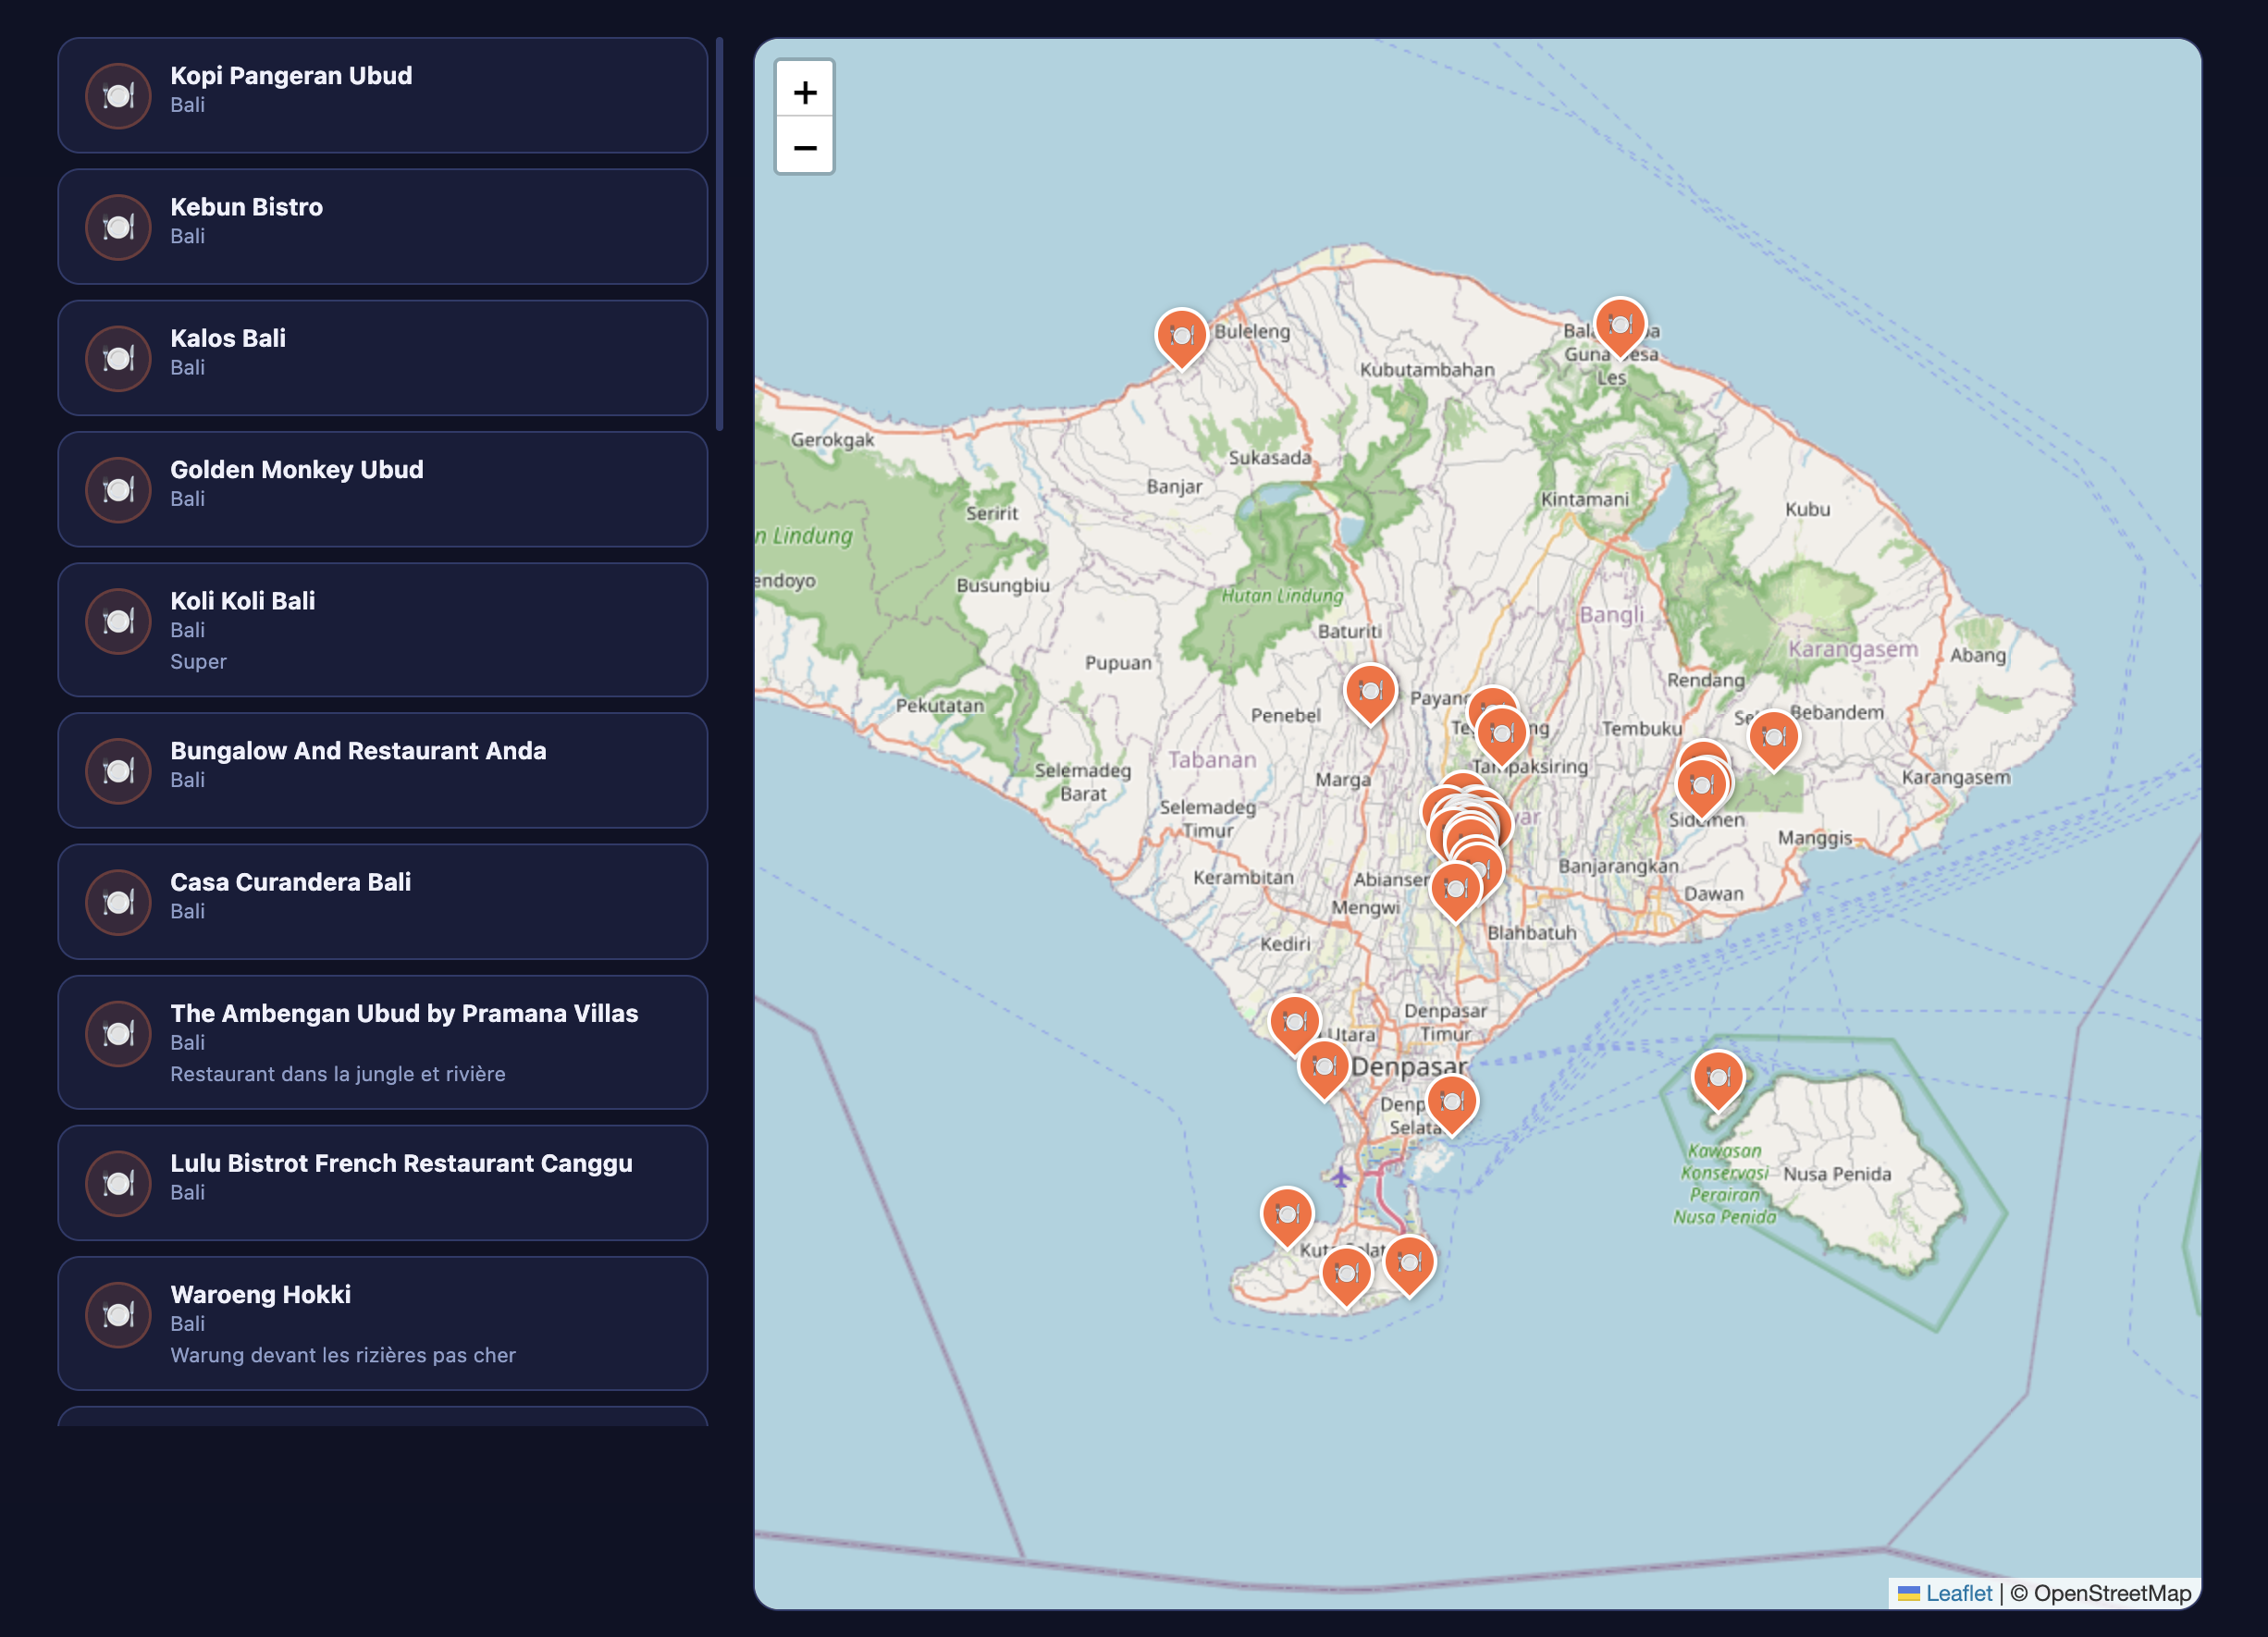
Task: Select The Ambengan Ubud restaurant icon
Action: [x=118, y=1034]
